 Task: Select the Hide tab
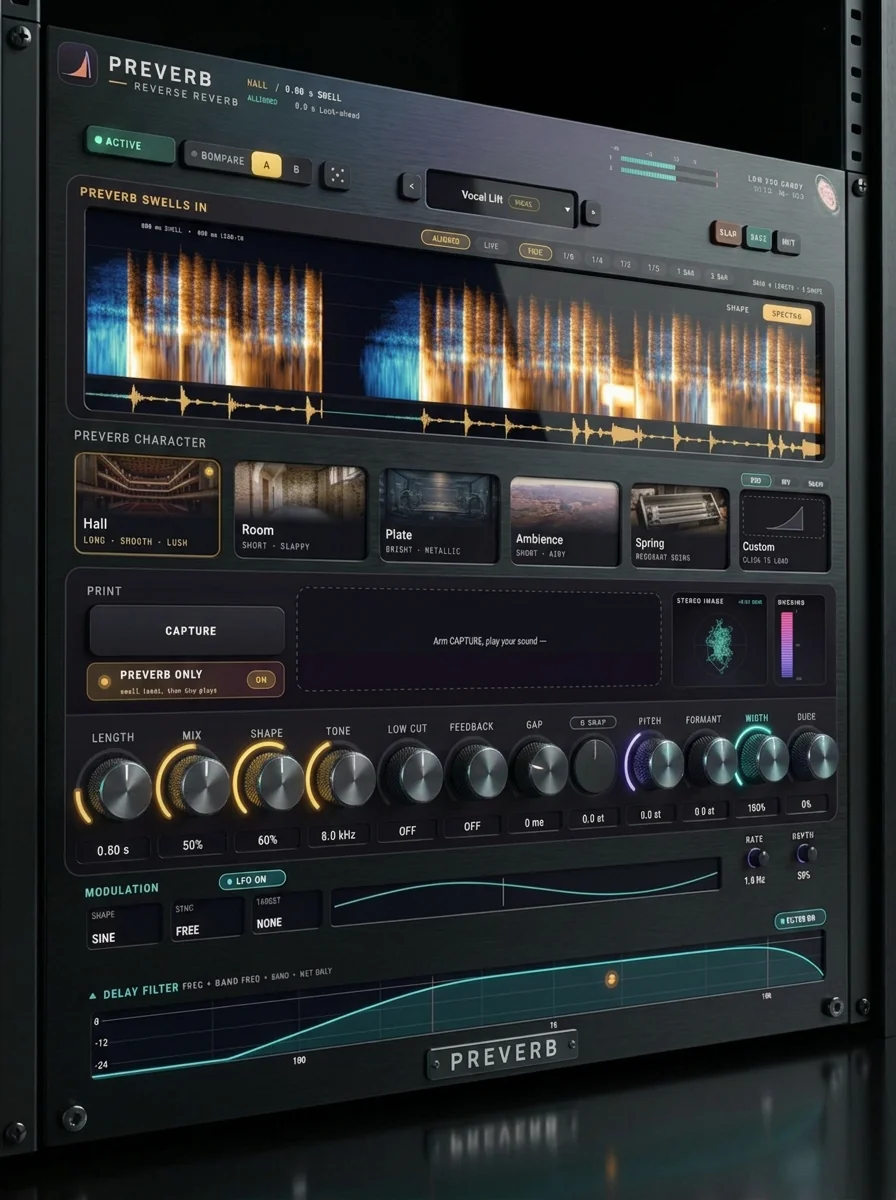pos(535,252)
